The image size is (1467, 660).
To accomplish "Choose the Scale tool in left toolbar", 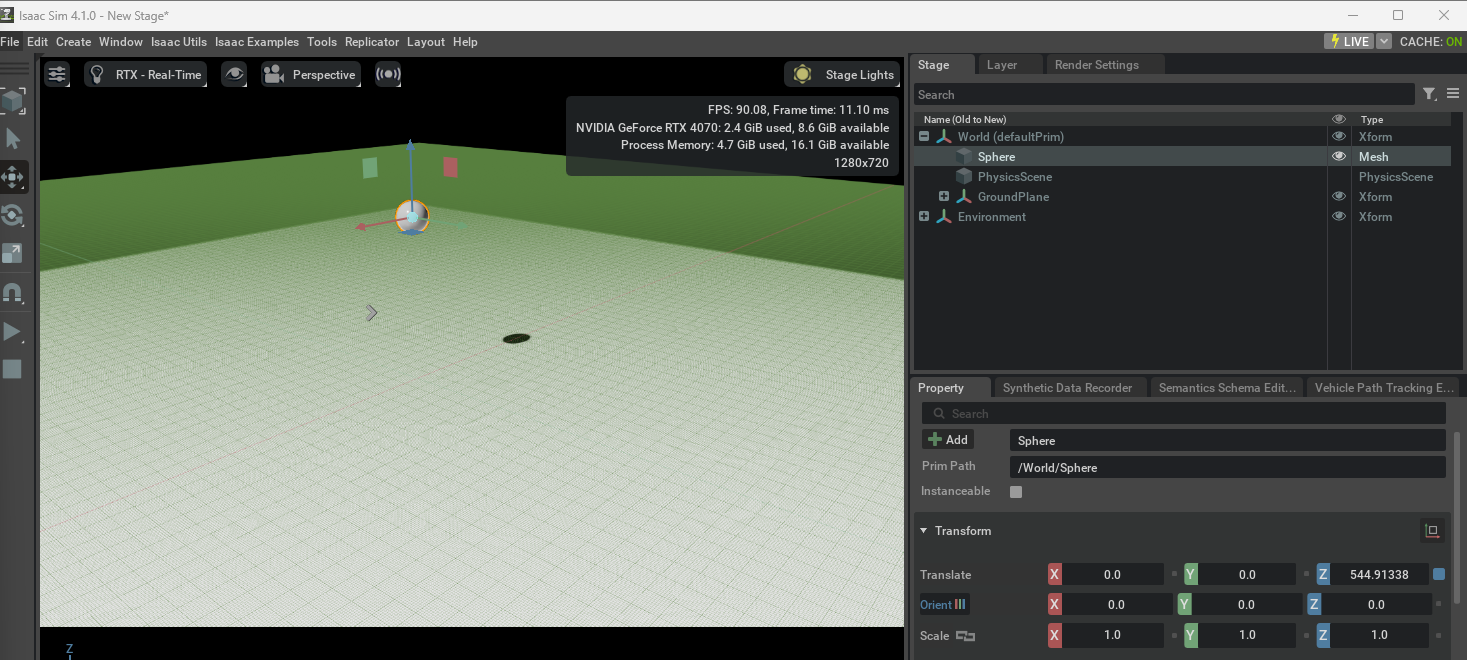I will pos(12,253).
